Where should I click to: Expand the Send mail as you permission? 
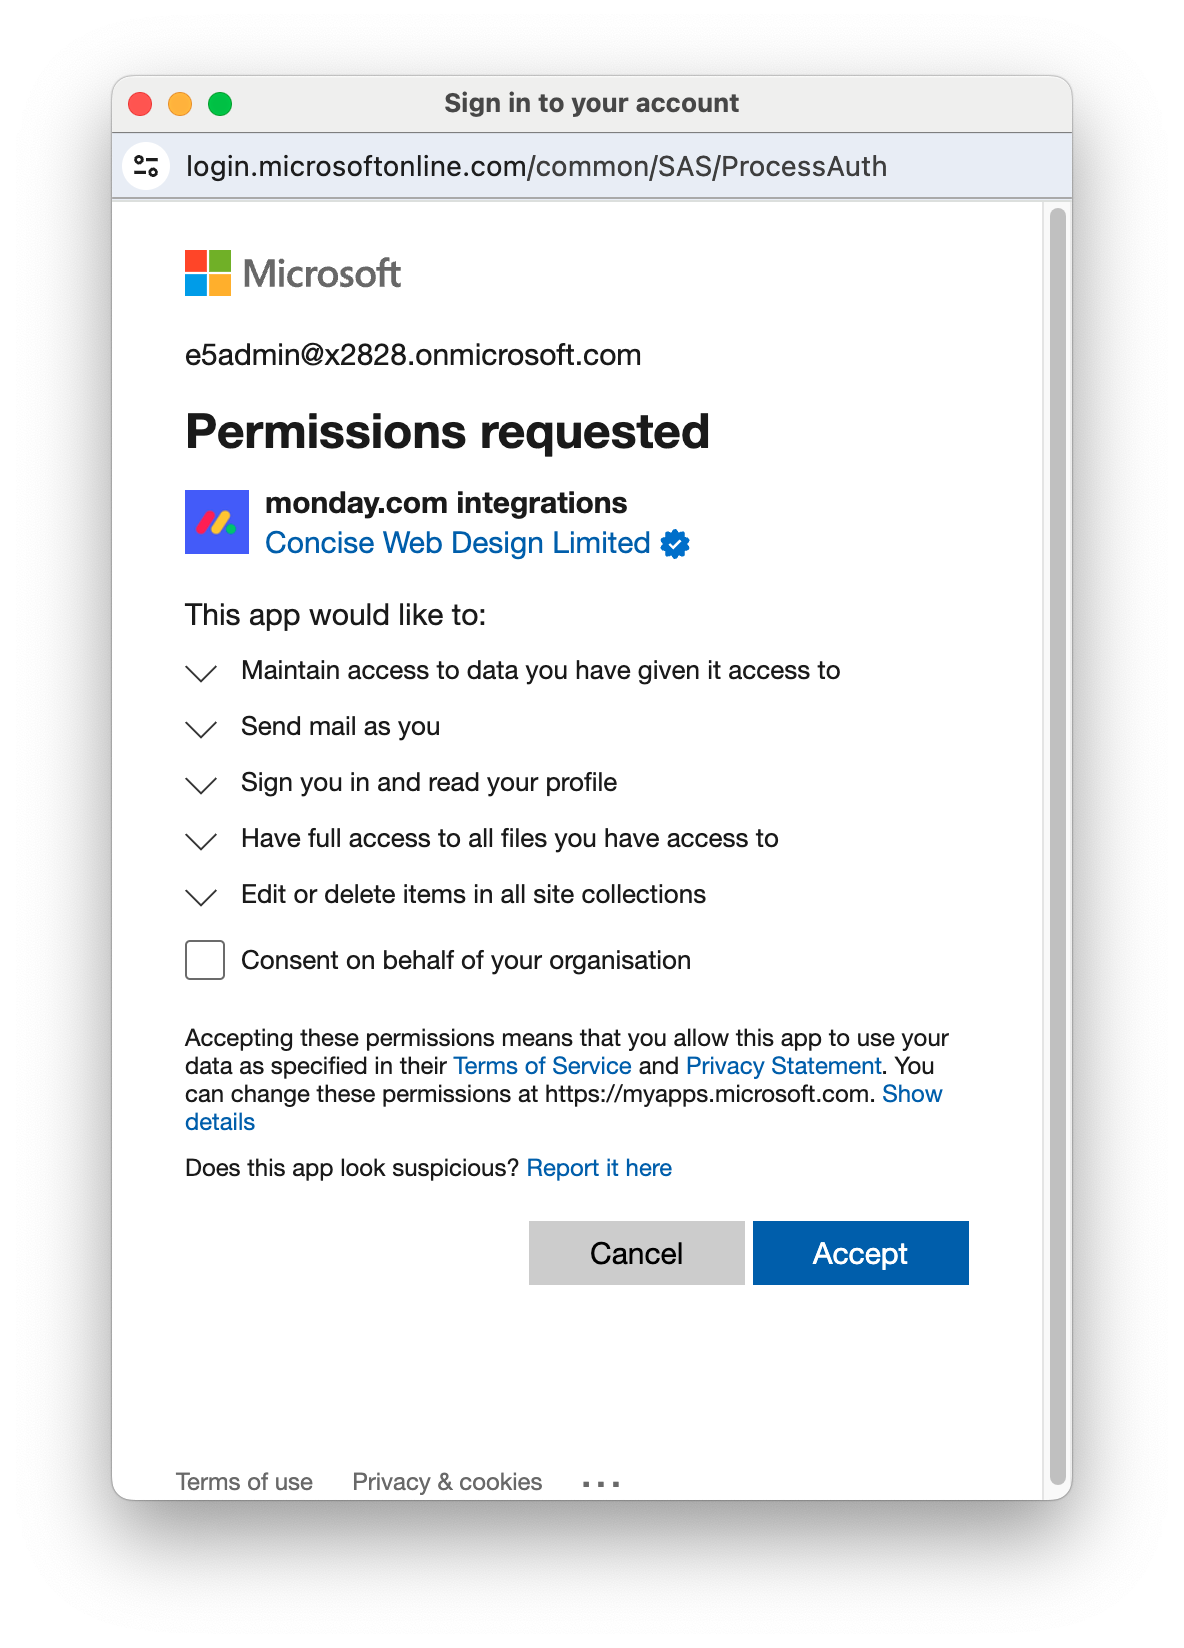coord(202,728)
